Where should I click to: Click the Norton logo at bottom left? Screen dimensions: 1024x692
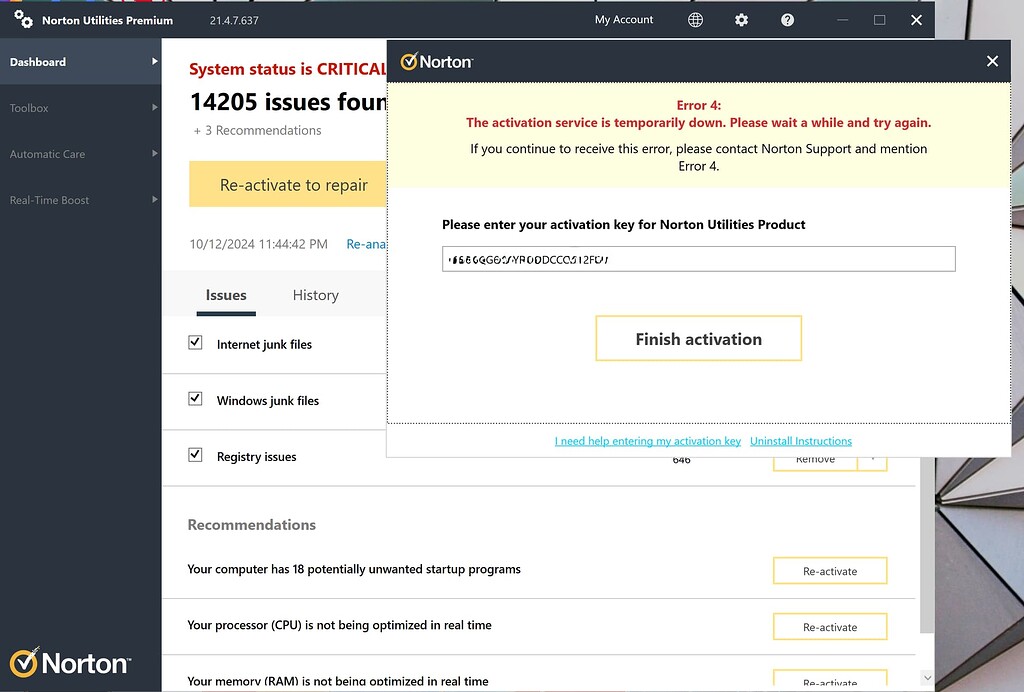[70, 663]
